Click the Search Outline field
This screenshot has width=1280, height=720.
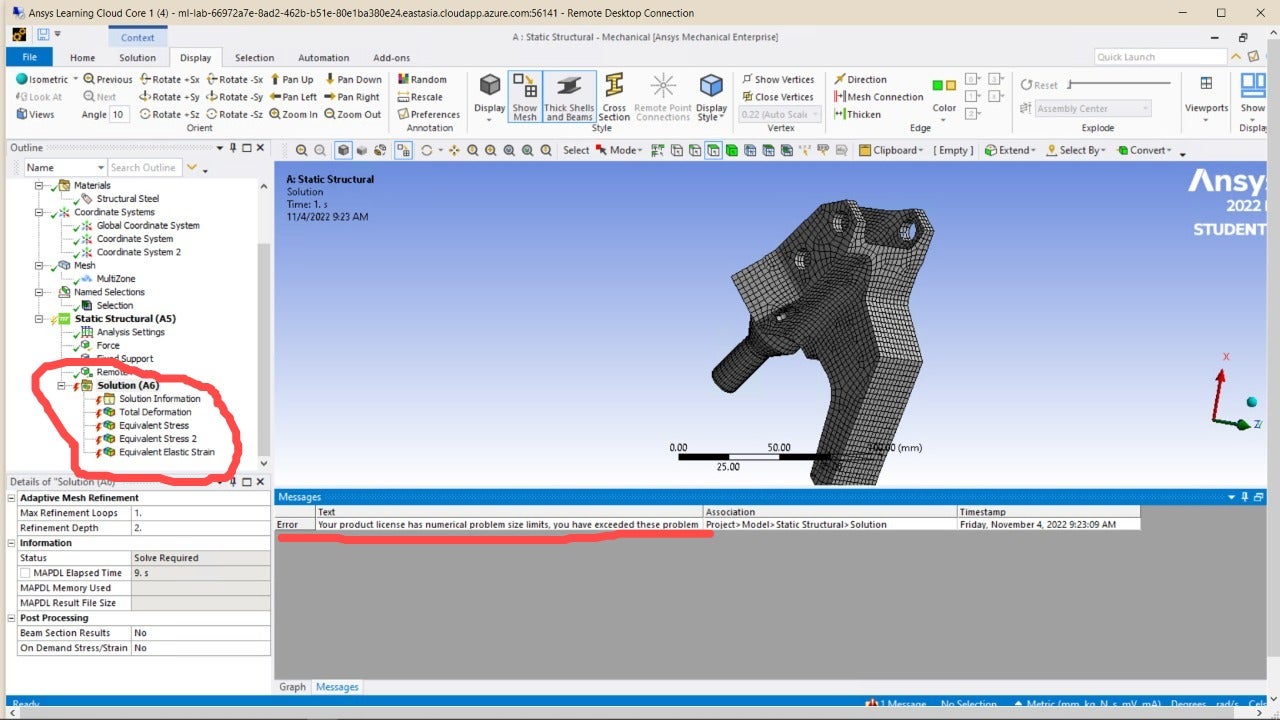(143, 167)
